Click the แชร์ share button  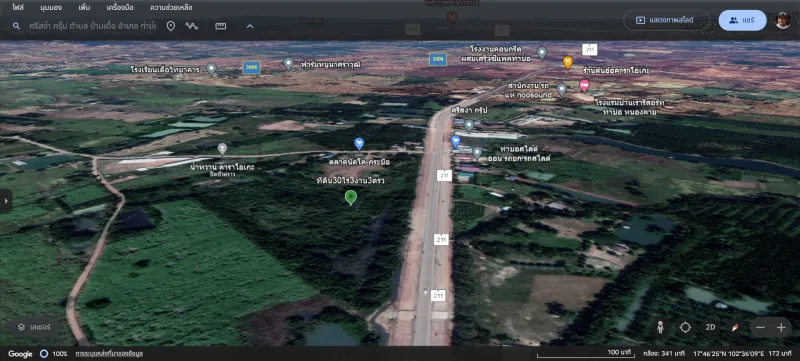pyautogui.click(x=742, y=20)
